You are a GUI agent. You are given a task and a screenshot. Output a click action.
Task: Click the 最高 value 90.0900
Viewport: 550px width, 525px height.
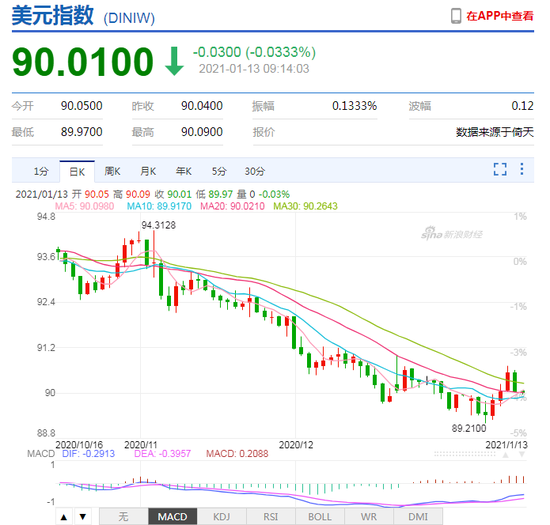coord(202,132)
